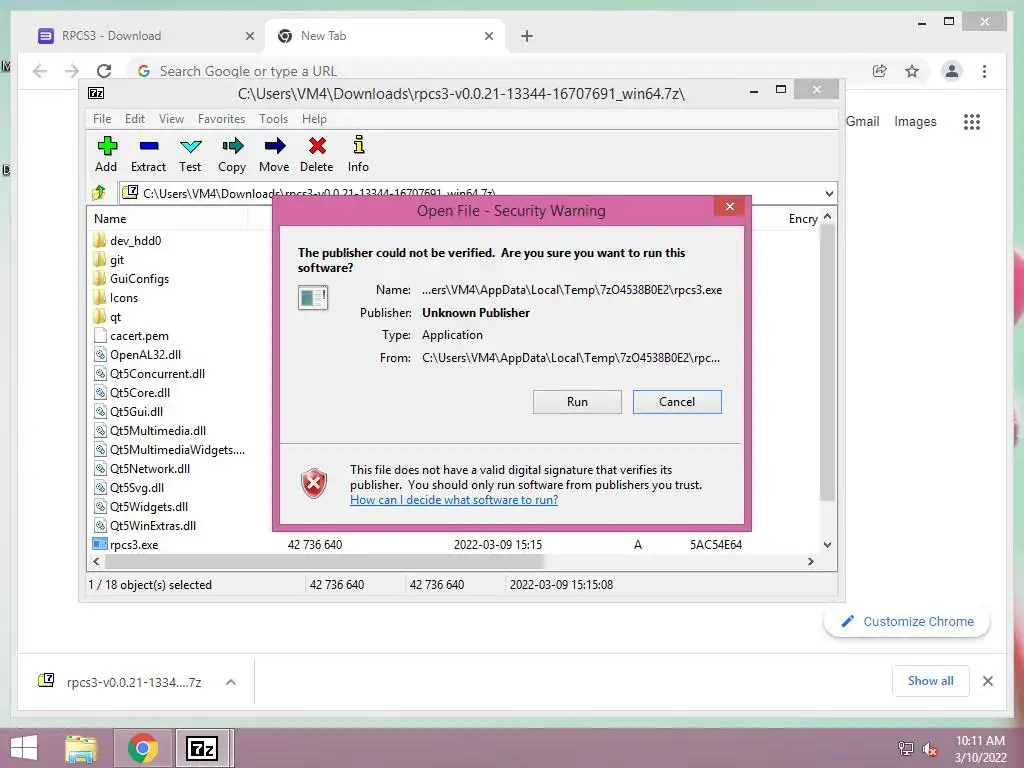Click the vertical scrollbar up arrow in 7-Zip

(x=827, y=216)
